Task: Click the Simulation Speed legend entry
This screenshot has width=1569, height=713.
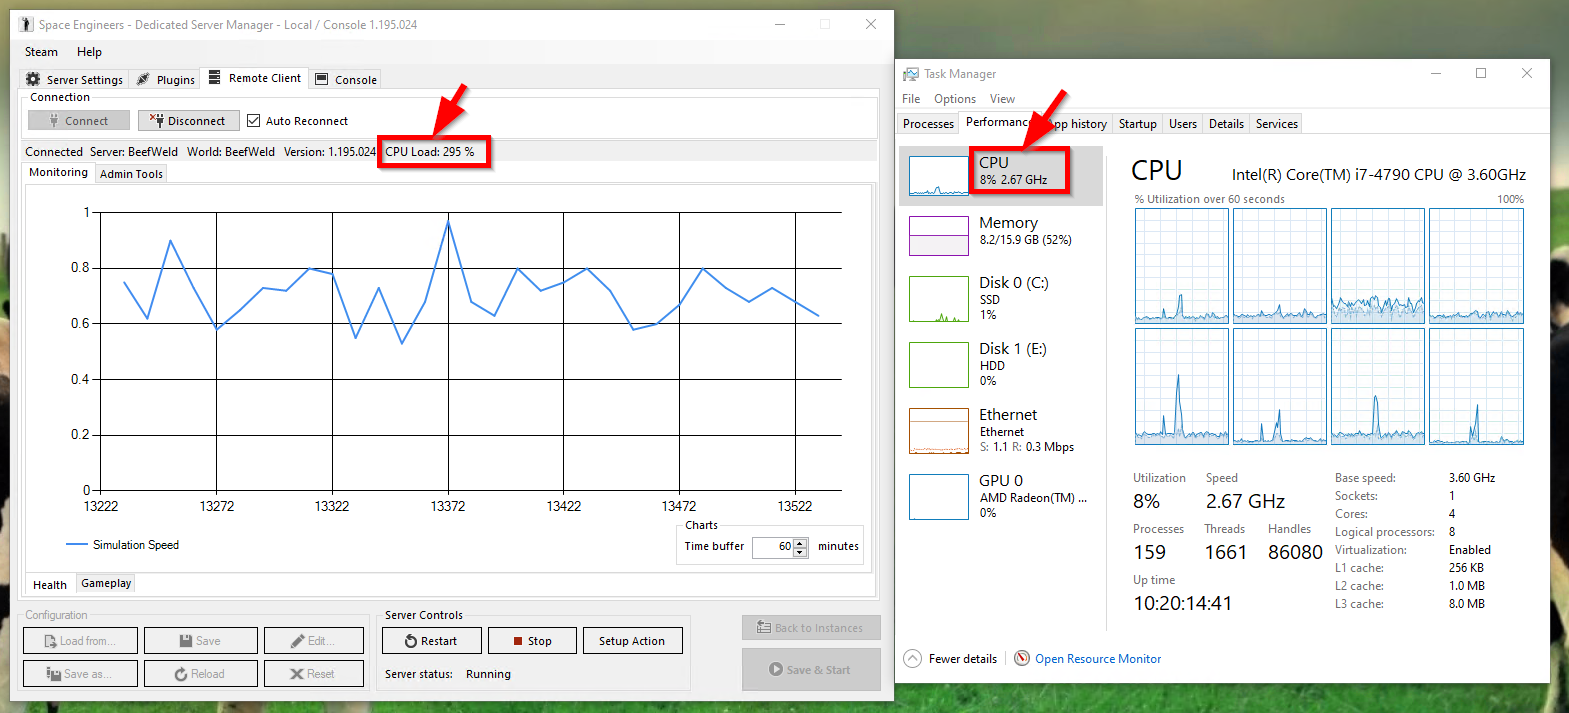Action: coord(123,545)
